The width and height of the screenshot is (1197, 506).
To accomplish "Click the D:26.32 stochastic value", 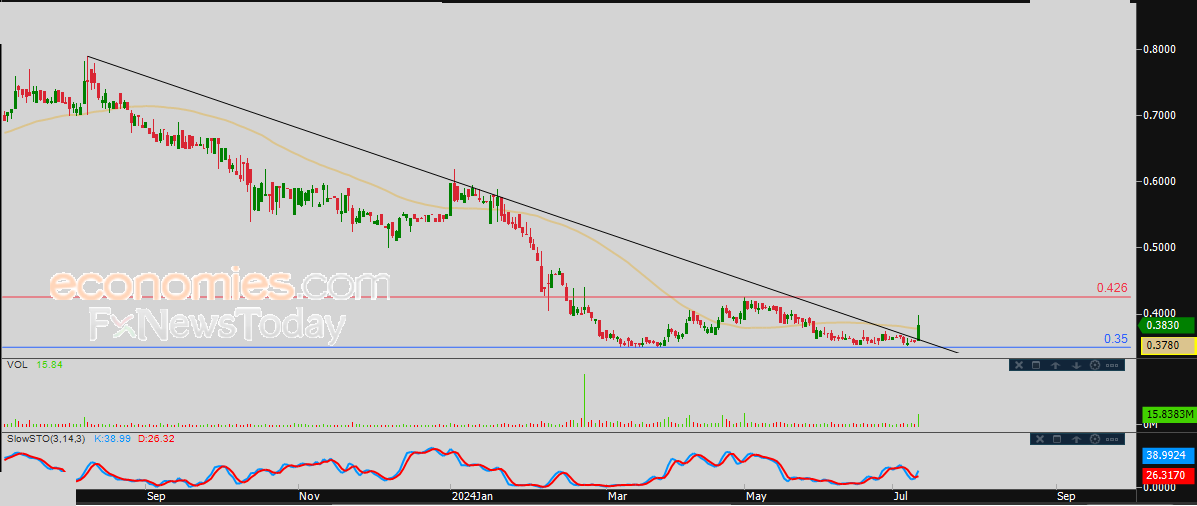I will 156,439.
